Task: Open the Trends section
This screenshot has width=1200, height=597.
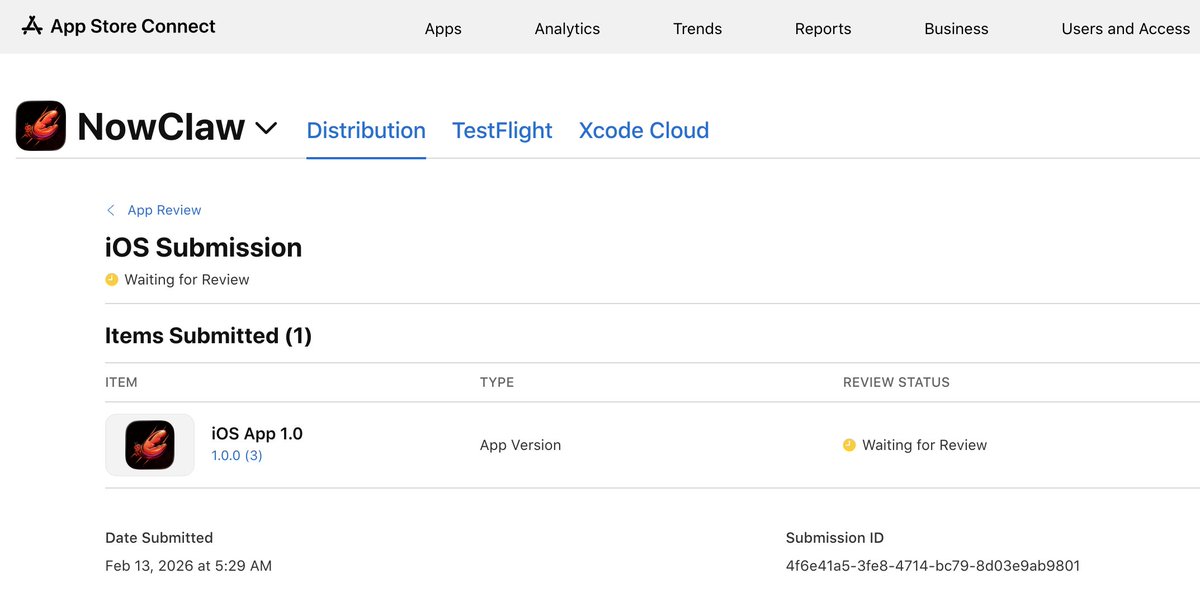Action: pyautogui.click(x=697, y=29)
